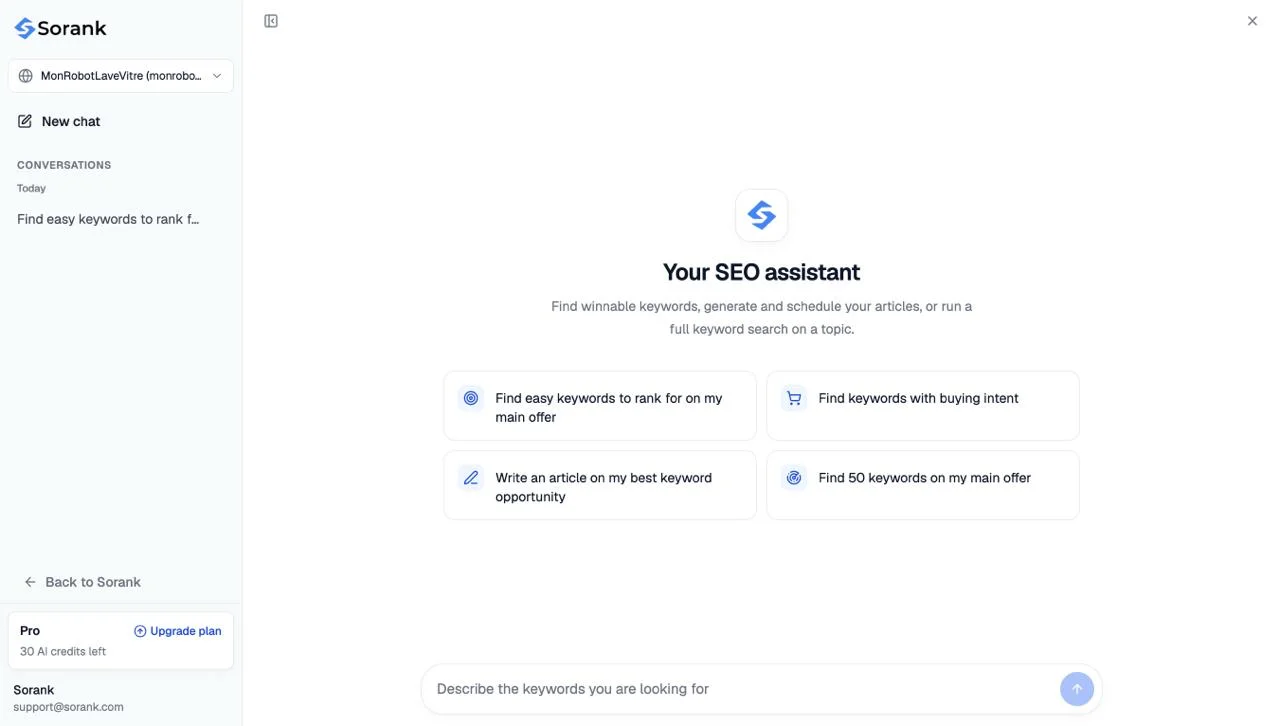
Task: Click support@sorank.com account email
Action: [68, 707]
